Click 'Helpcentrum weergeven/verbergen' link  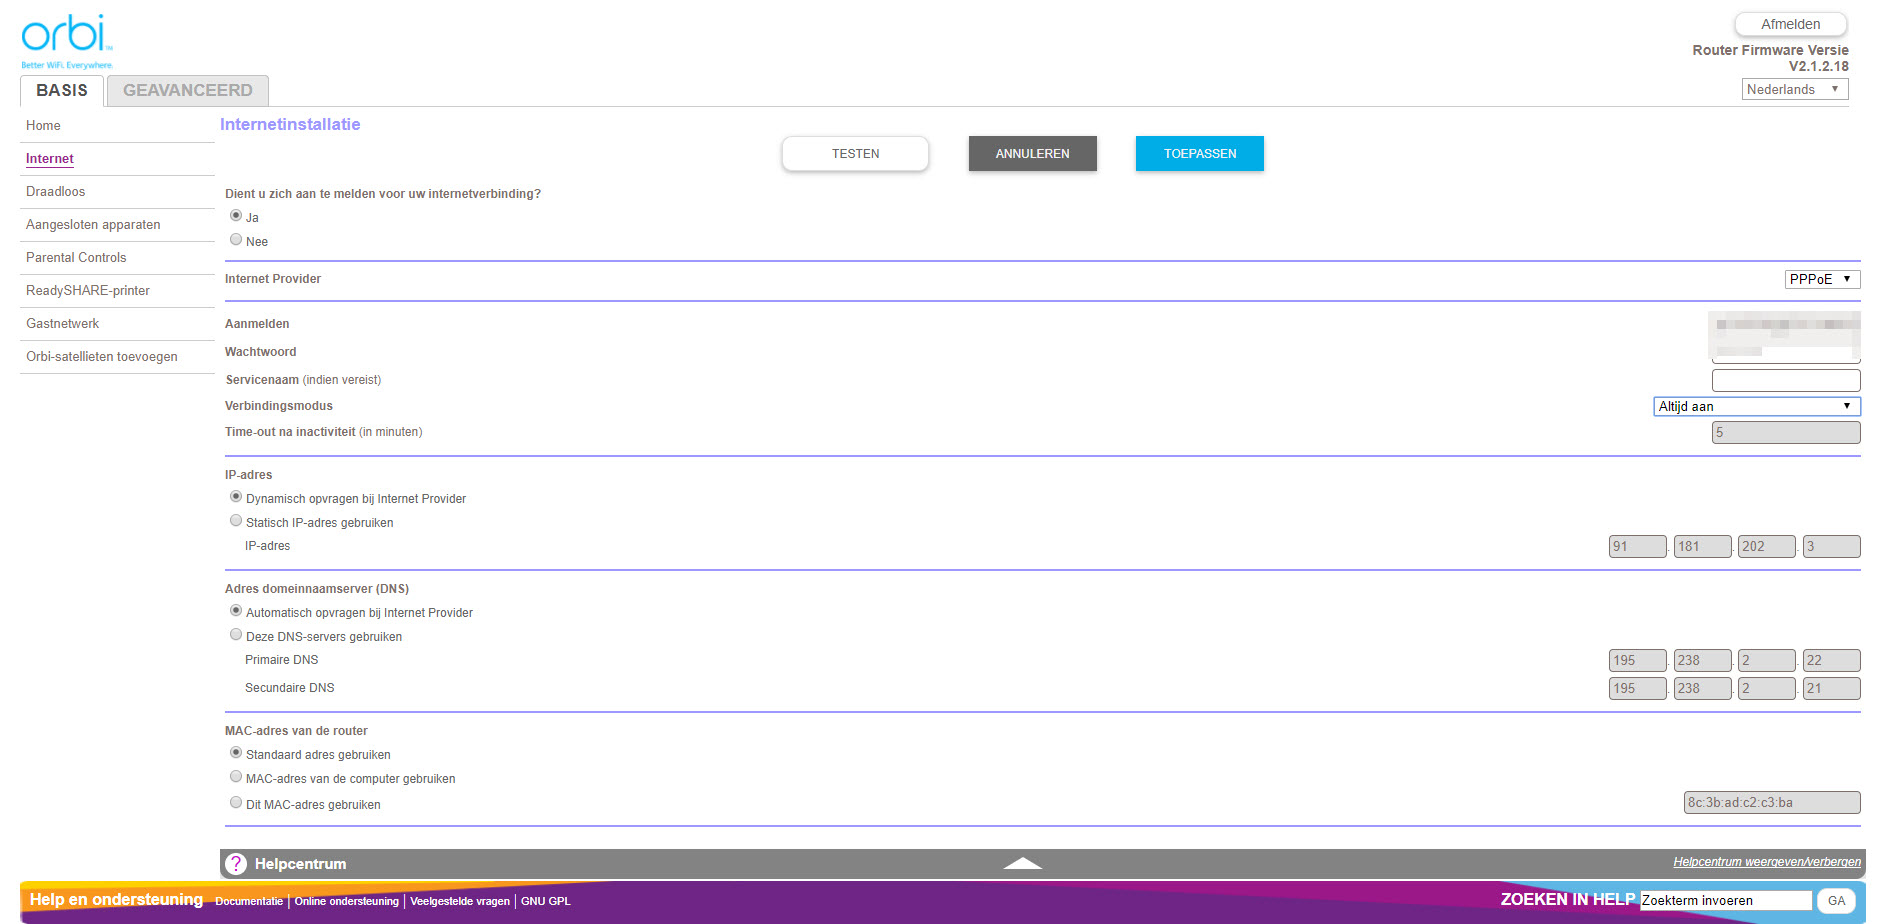coord(1767,862)
